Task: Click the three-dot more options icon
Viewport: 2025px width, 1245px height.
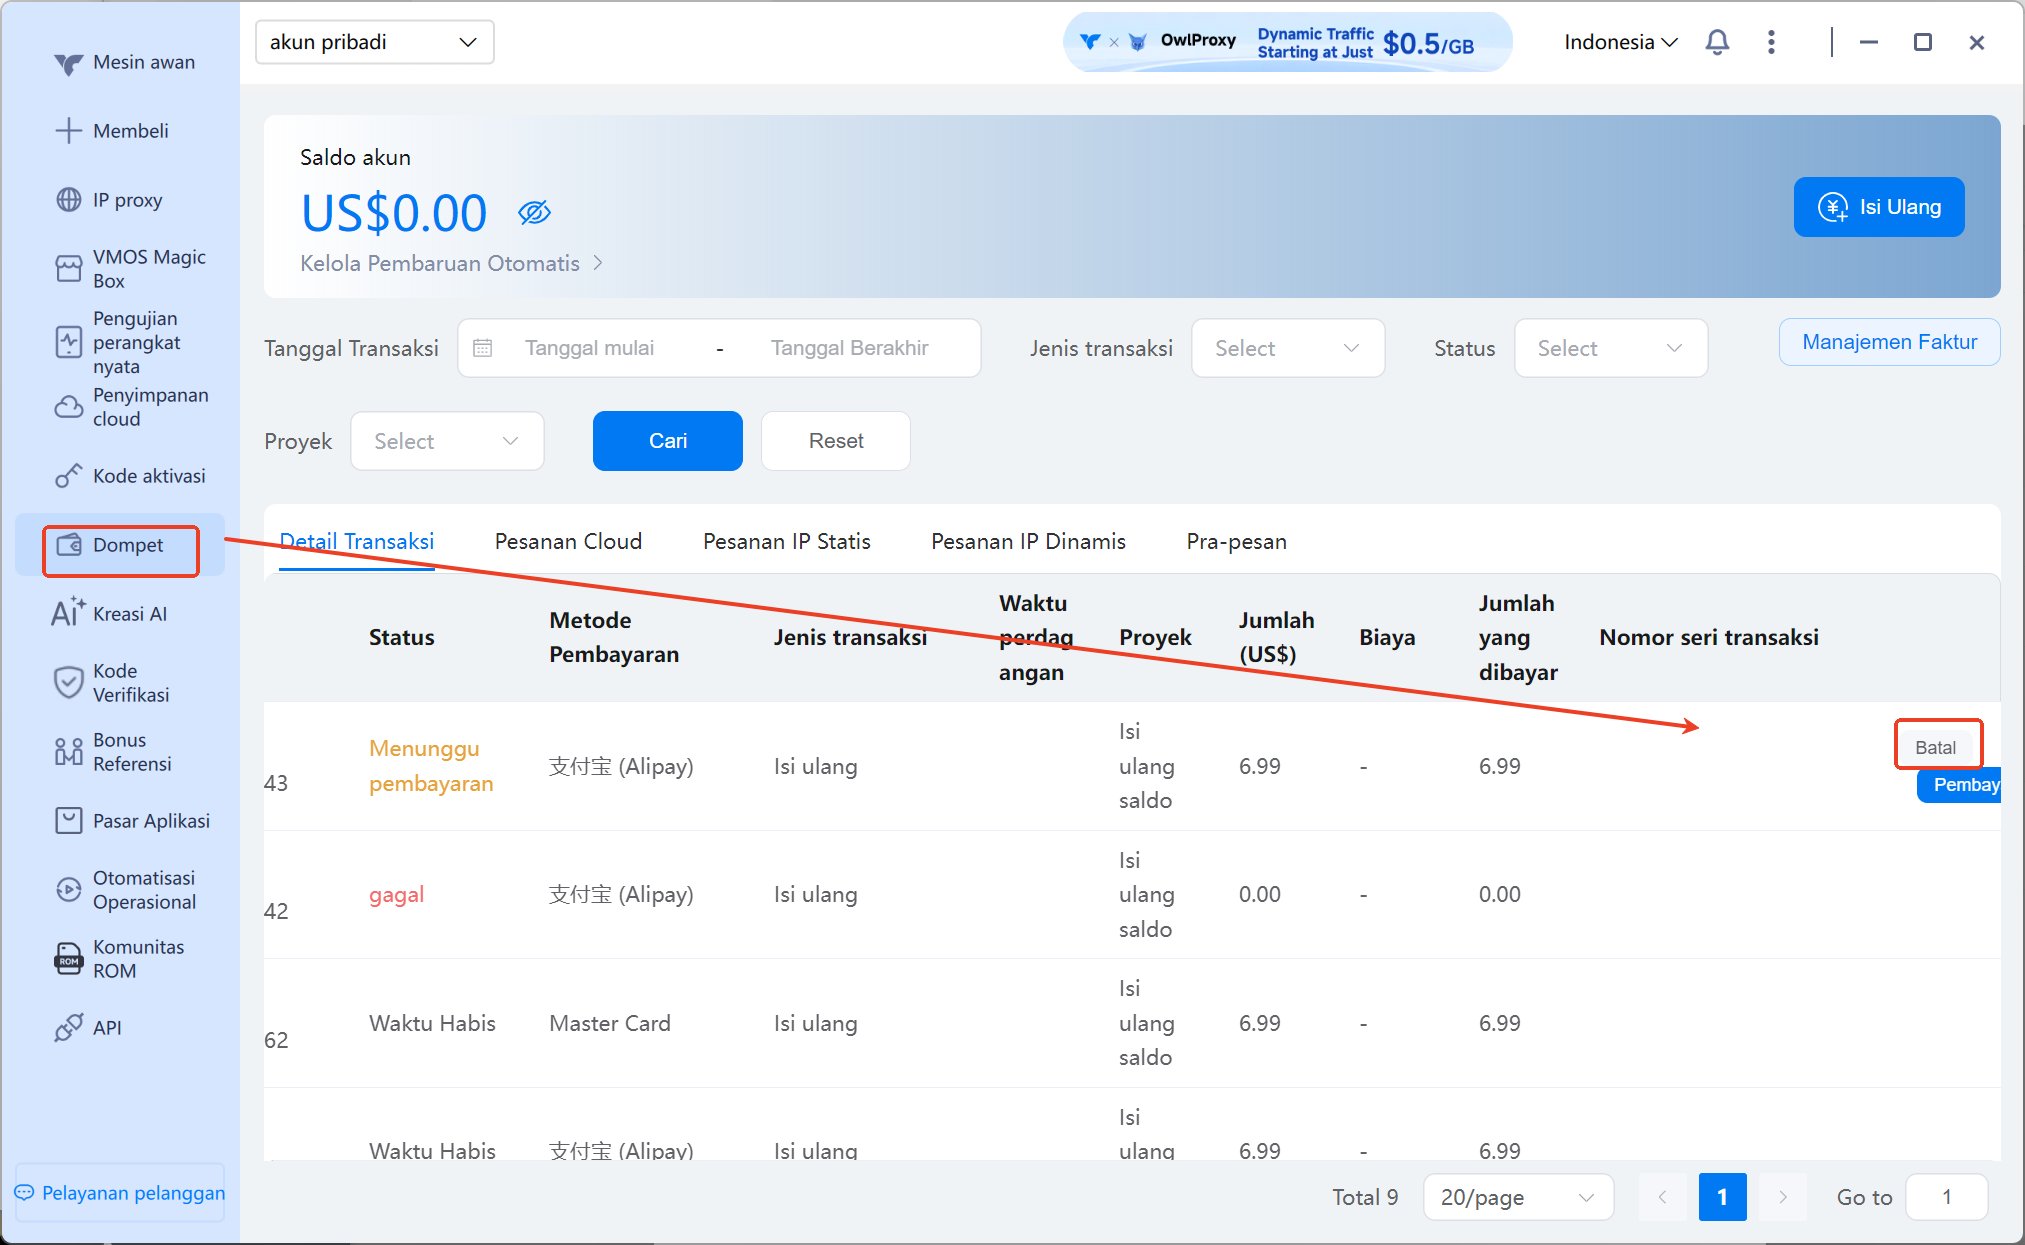Action: tap(1771, 42)
